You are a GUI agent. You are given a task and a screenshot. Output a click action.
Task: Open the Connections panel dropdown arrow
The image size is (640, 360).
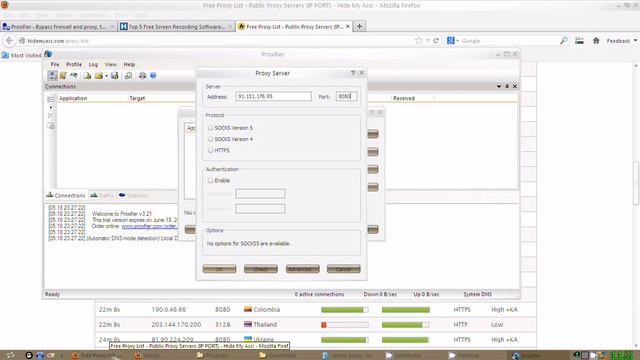pyautogui.click(x=499, y=86)
